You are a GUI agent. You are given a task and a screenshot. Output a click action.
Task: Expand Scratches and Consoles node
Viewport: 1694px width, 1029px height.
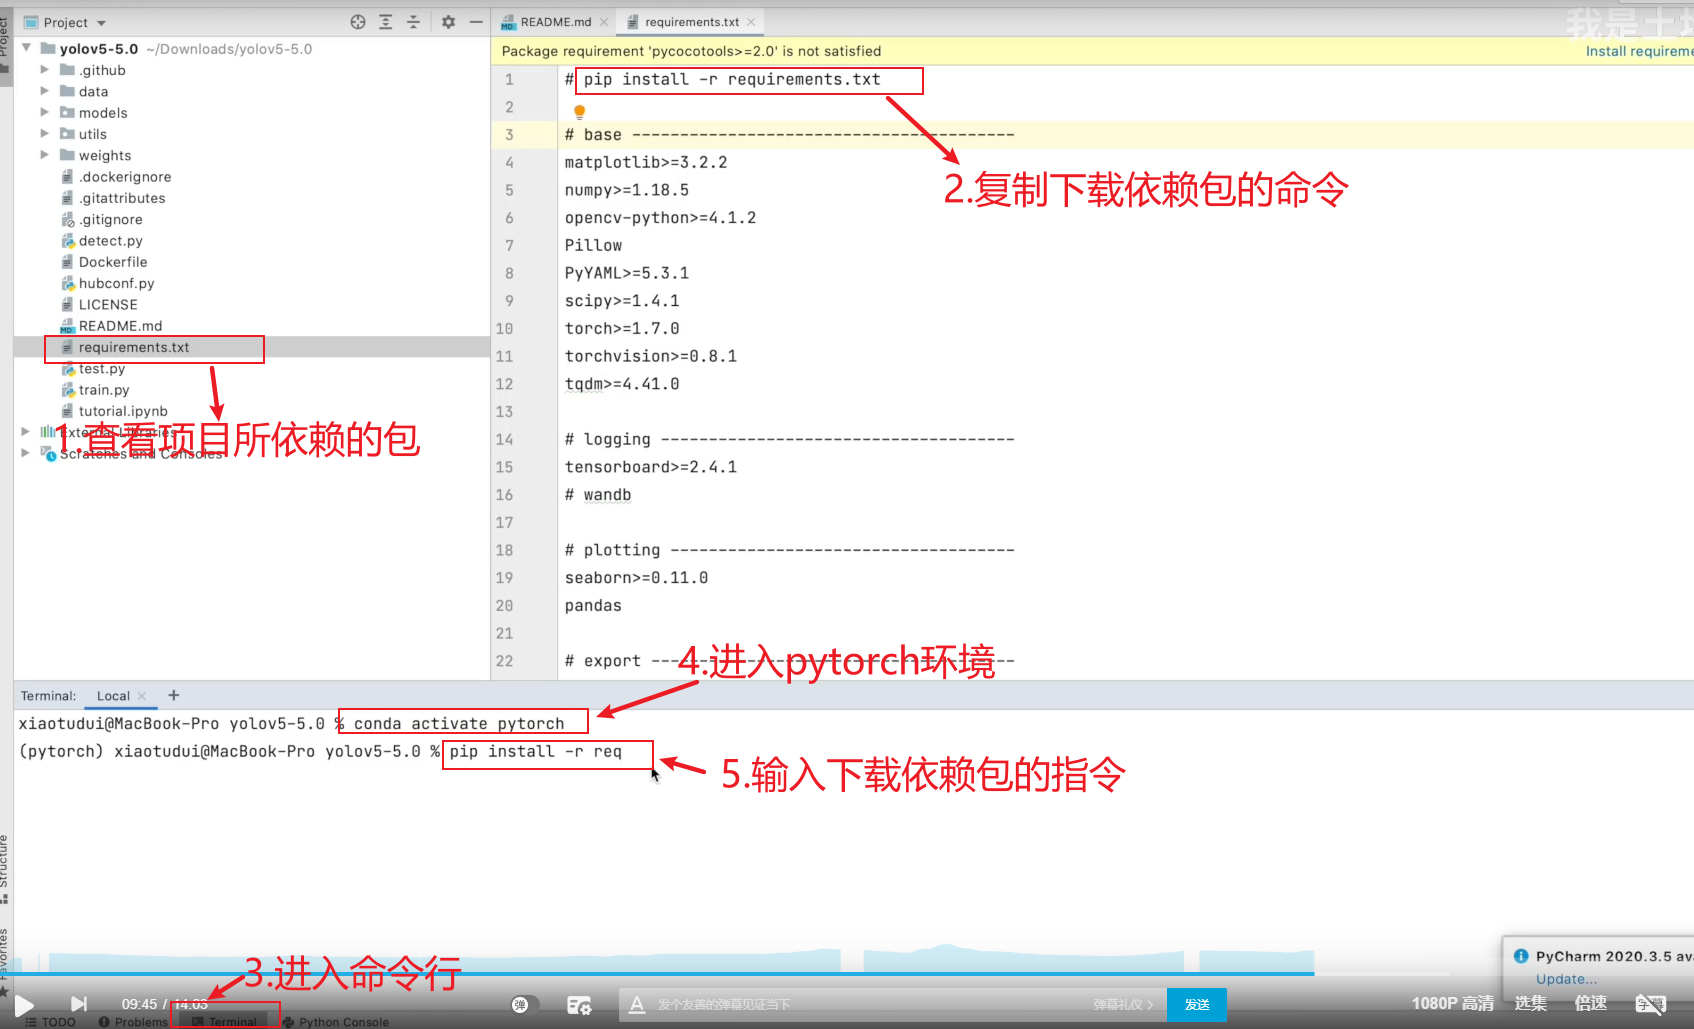25,453
